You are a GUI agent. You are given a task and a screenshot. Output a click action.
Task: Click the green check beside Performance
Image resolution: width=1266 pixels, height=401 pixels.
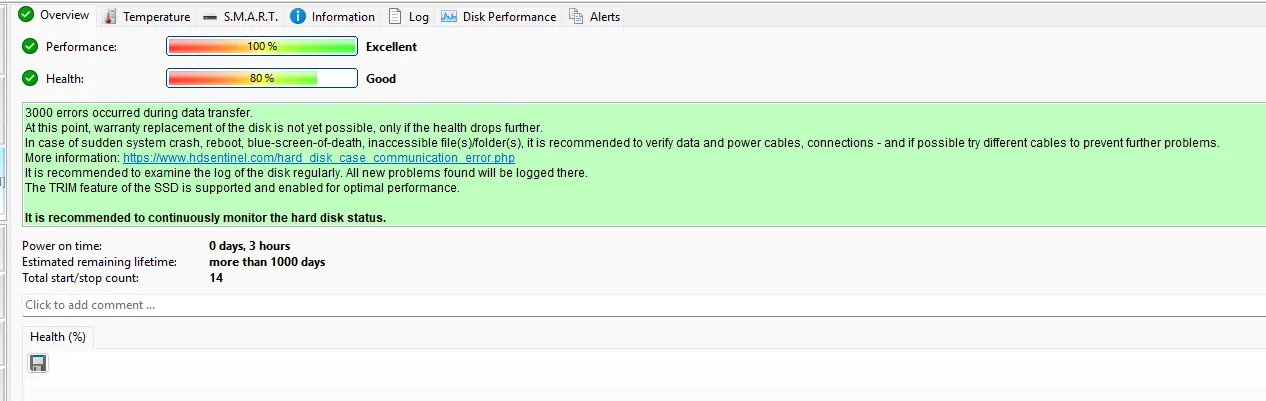pyautogui.click(x=30, y=46)
